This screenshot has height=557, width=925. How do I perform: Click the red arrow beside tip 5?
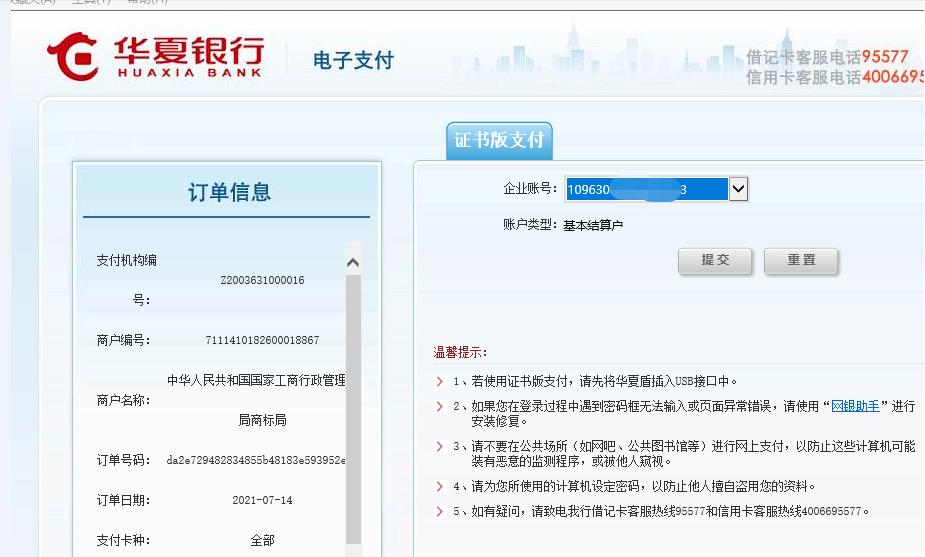click(x=439, y=512)
